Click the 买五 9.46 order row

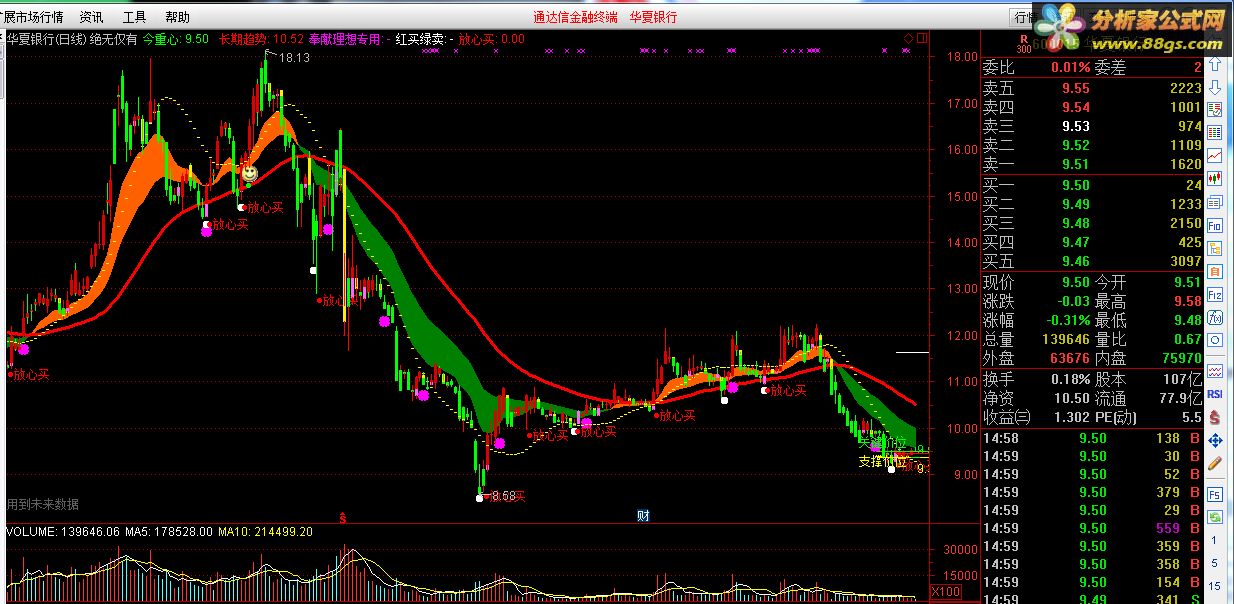pyautogui.click(x=1092, y=261)
